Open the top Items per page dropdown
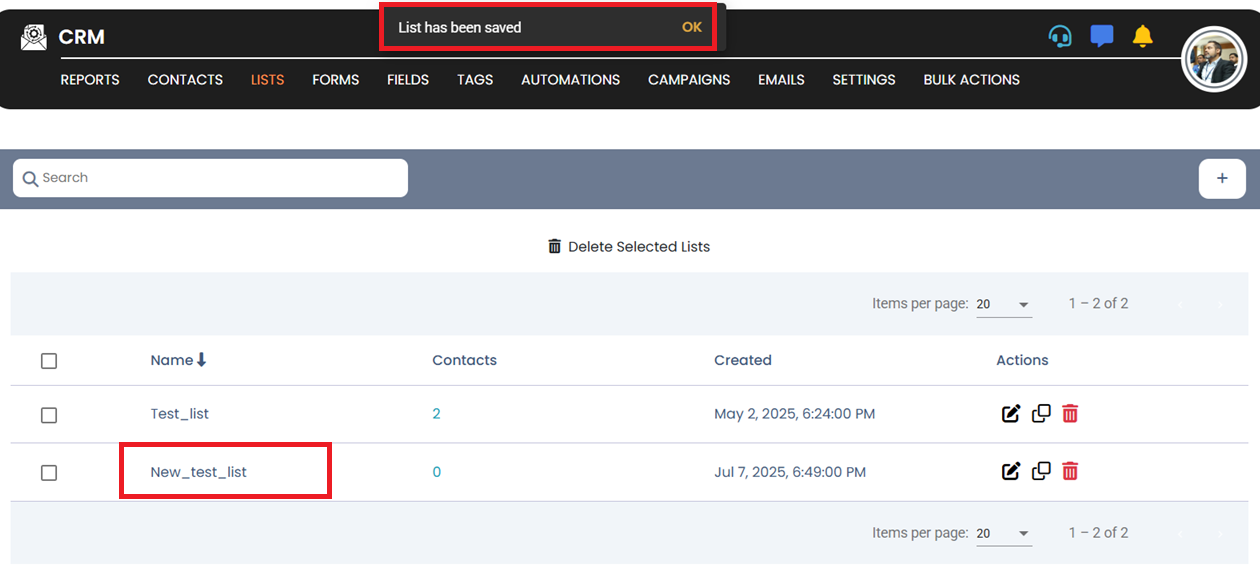 [1004, 305]
